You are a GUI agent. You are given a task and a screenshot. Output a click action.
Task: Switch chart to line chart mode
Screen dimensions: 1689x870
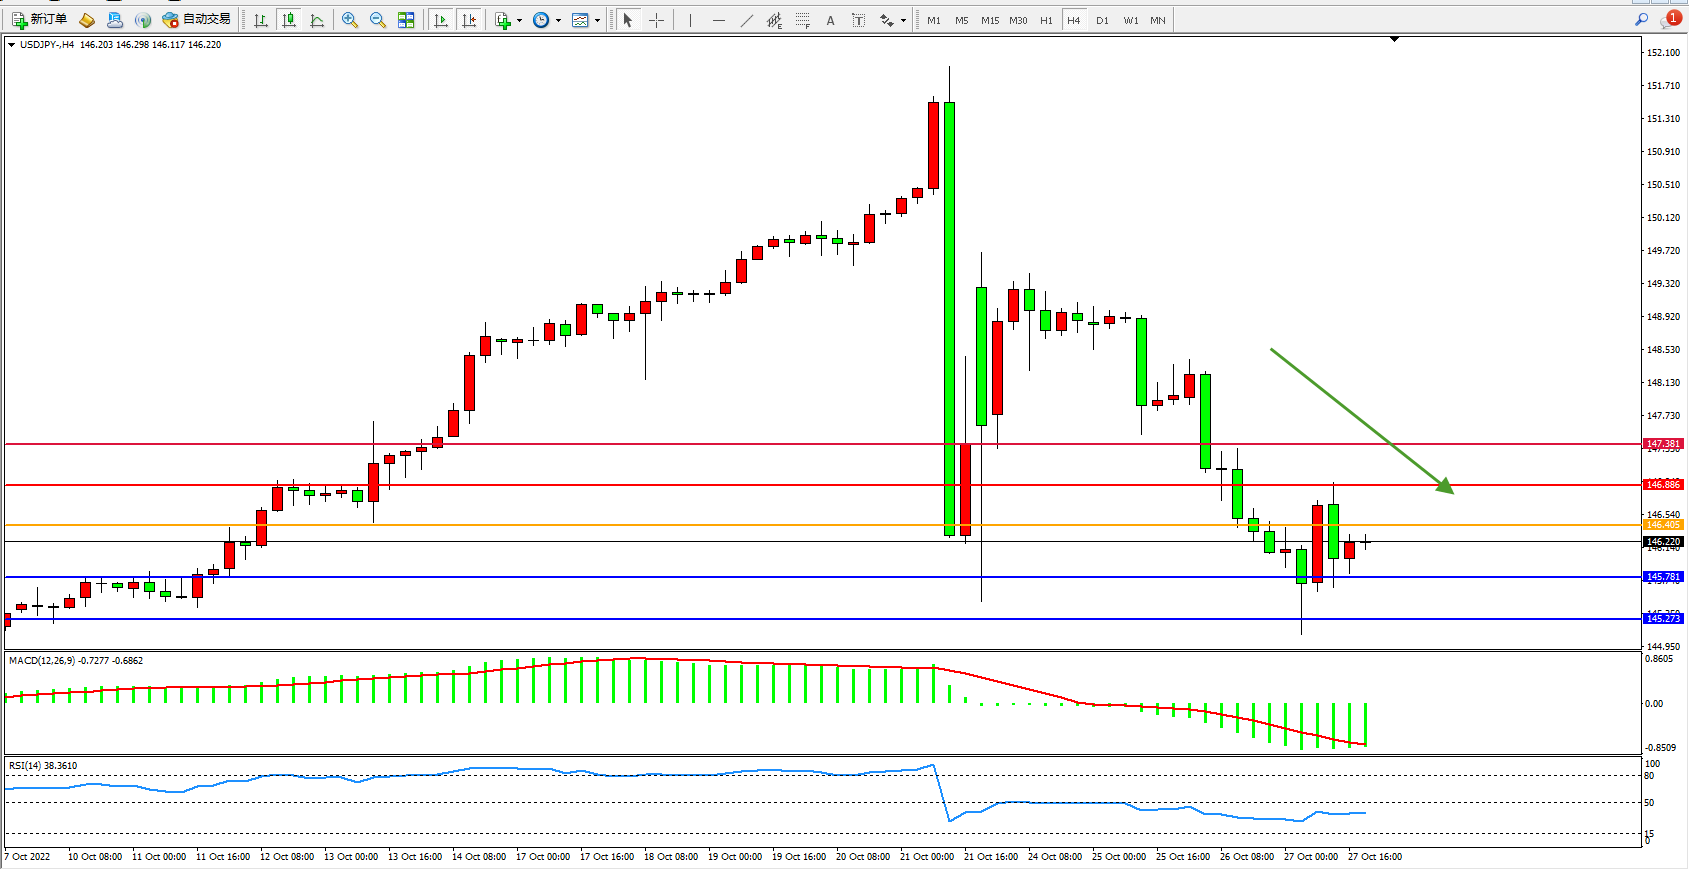click(x=317, y=20)
